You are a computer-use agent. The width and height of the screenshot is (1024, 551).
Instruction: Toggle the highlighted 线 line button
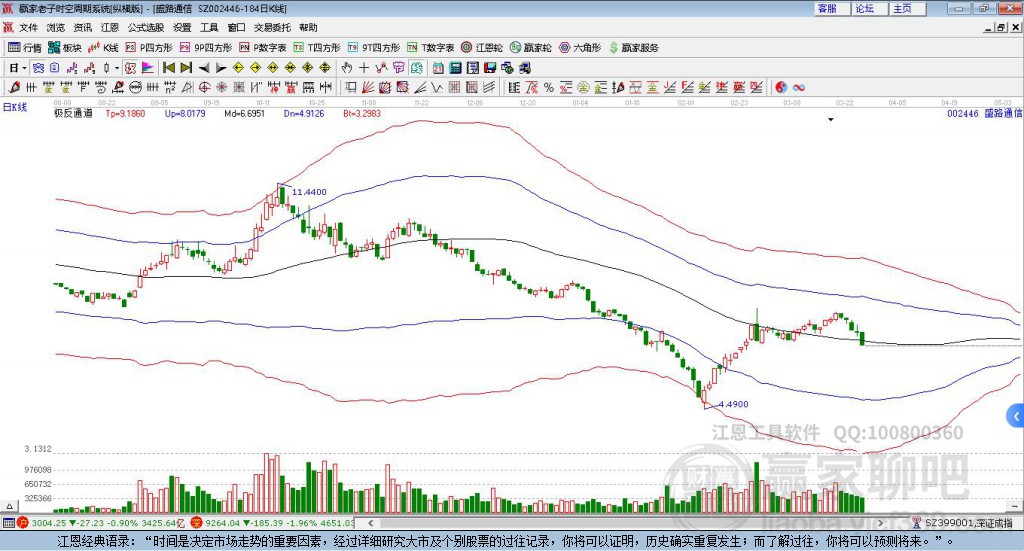(x=417, y=68)
